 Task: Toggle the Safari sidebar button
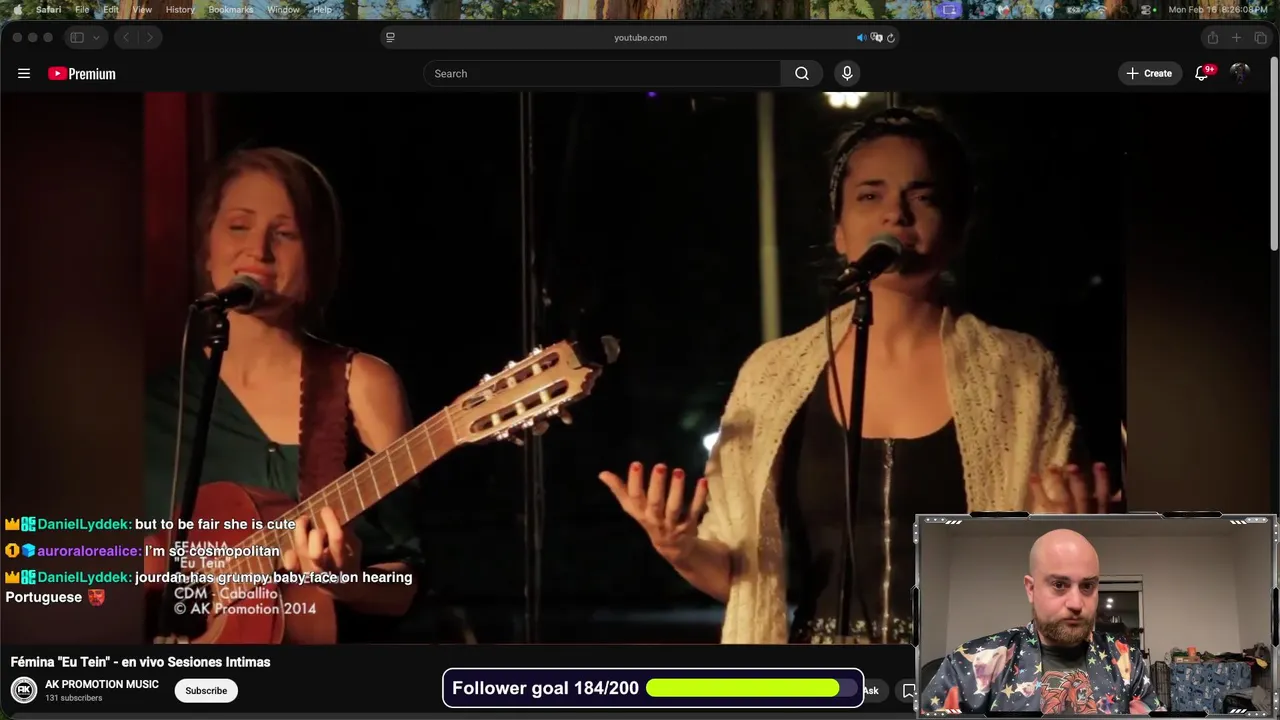coord(77,37)
